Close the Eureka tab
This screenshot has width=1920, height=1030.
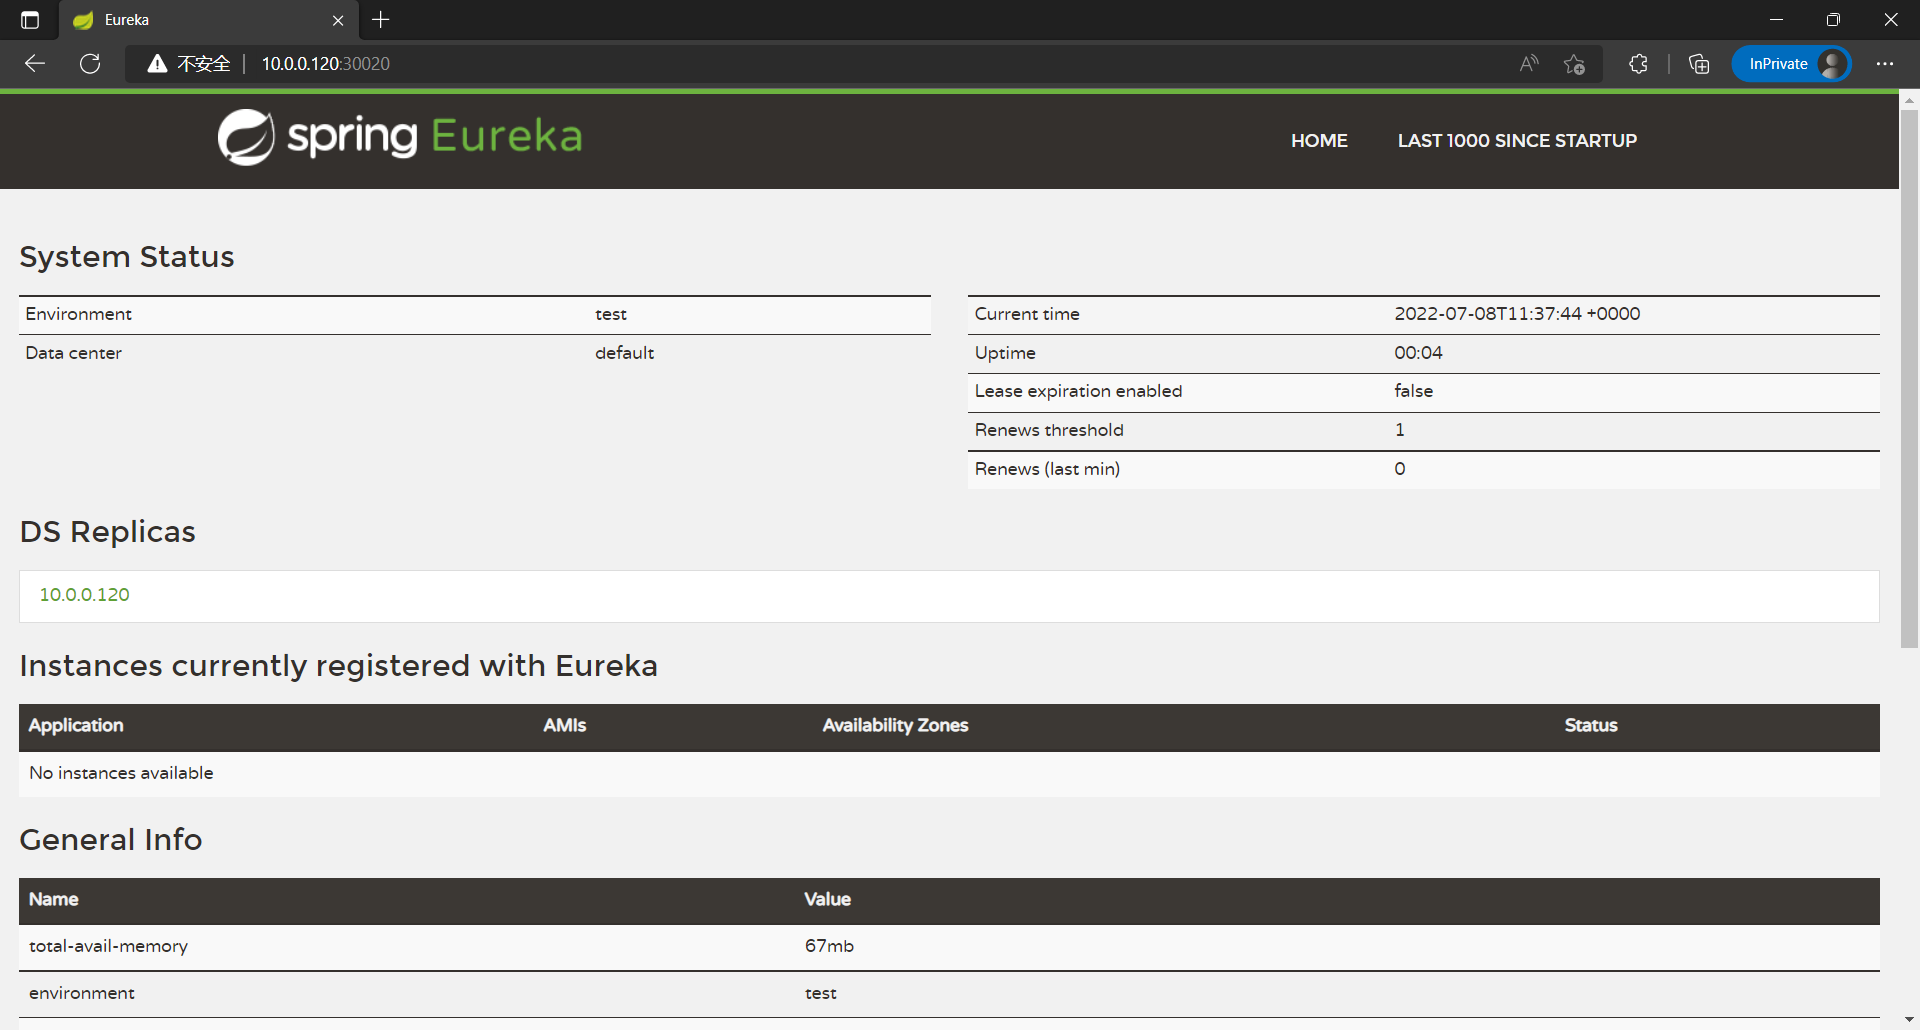pos(338,20)
